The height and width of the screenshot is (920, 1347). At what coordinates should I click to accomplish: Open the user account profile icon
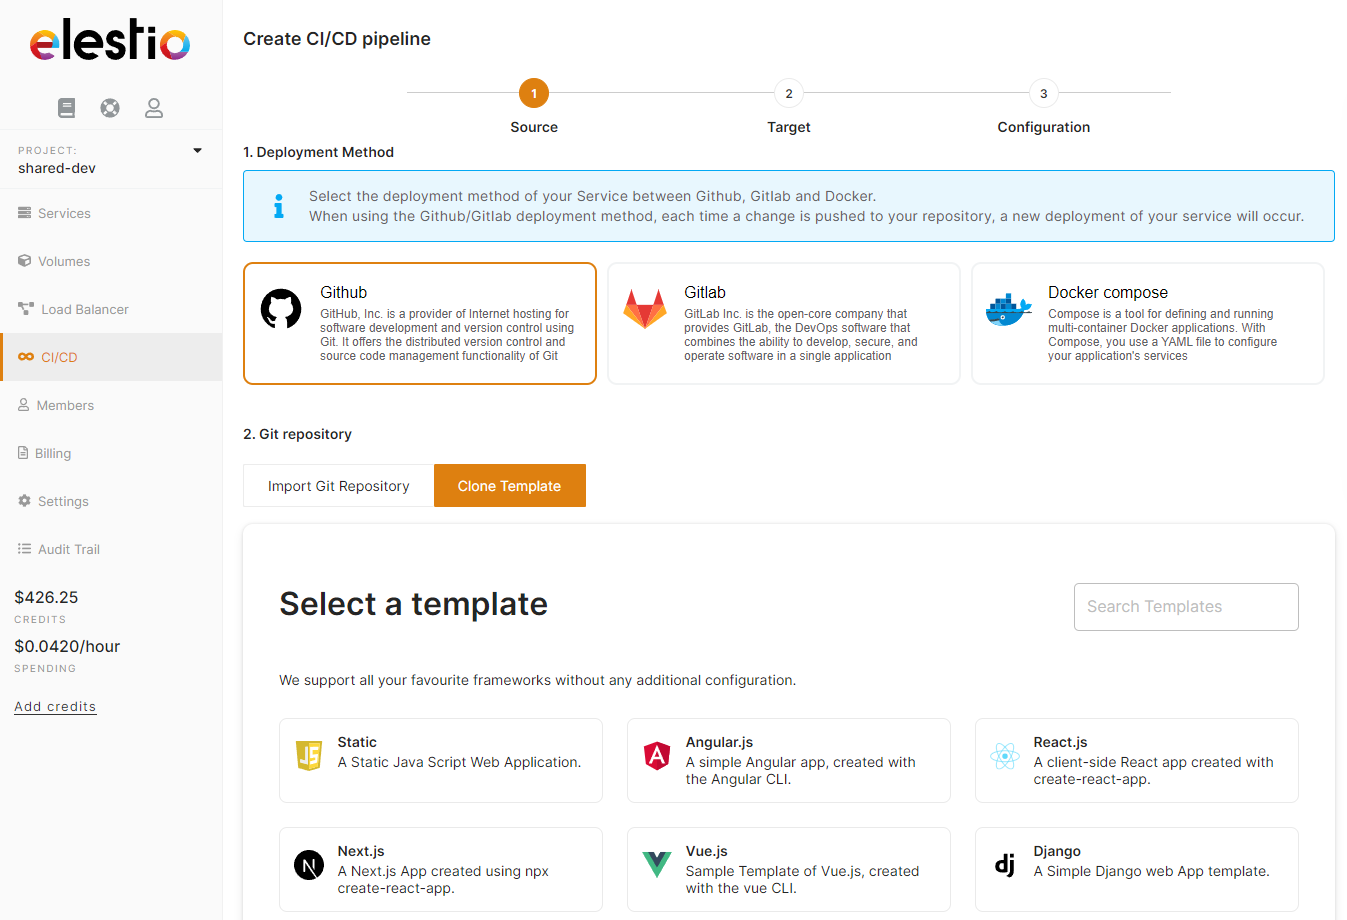(154, 108)
